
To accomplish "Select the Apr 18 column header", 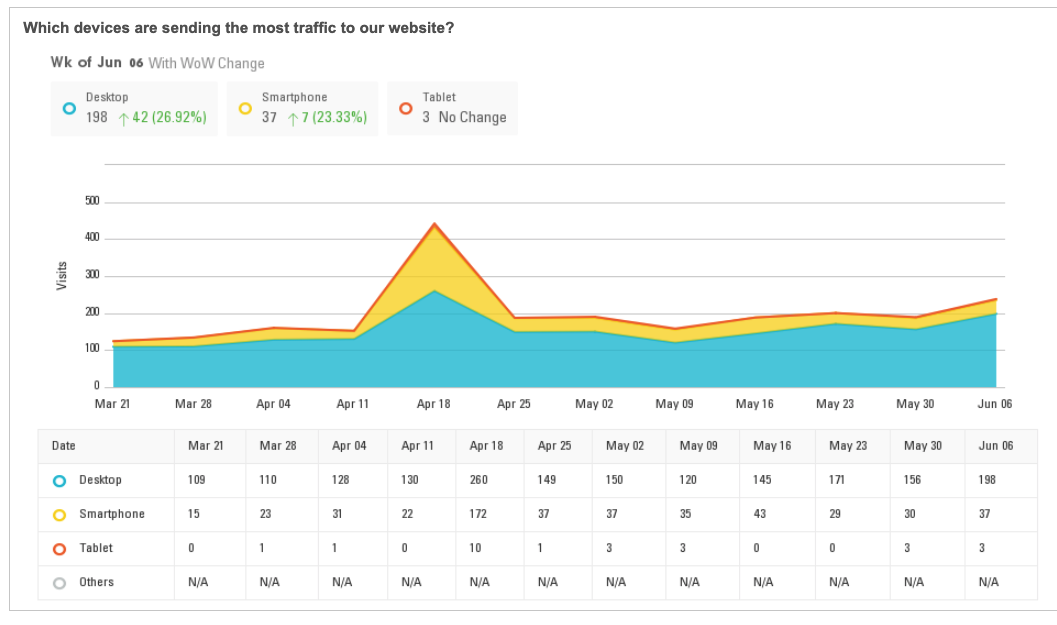I will coord(489,446).
